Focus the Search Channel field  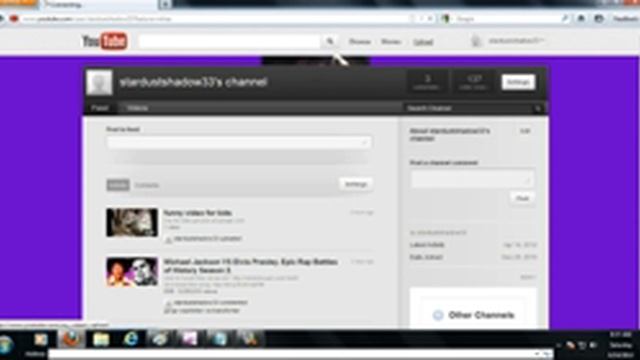click(469, 108)
